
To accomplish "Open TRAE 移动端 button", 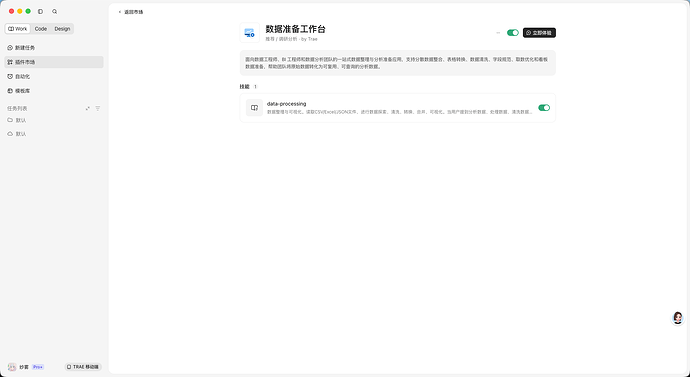I will tap(83, 367).
